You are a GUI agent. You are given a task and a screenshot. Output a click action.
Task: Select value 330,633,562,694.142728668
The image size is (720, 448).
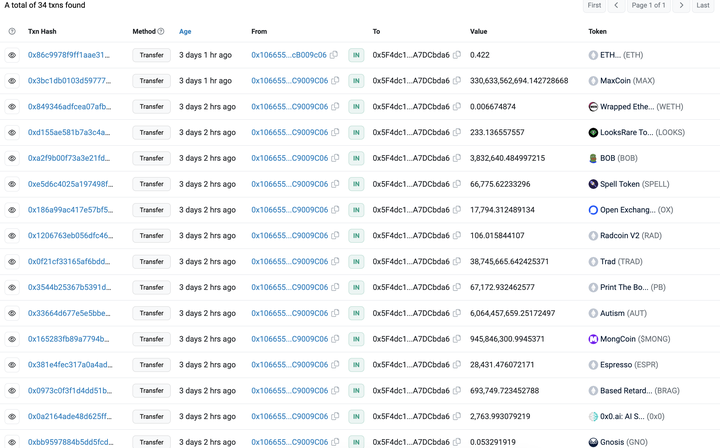point(519,81)
